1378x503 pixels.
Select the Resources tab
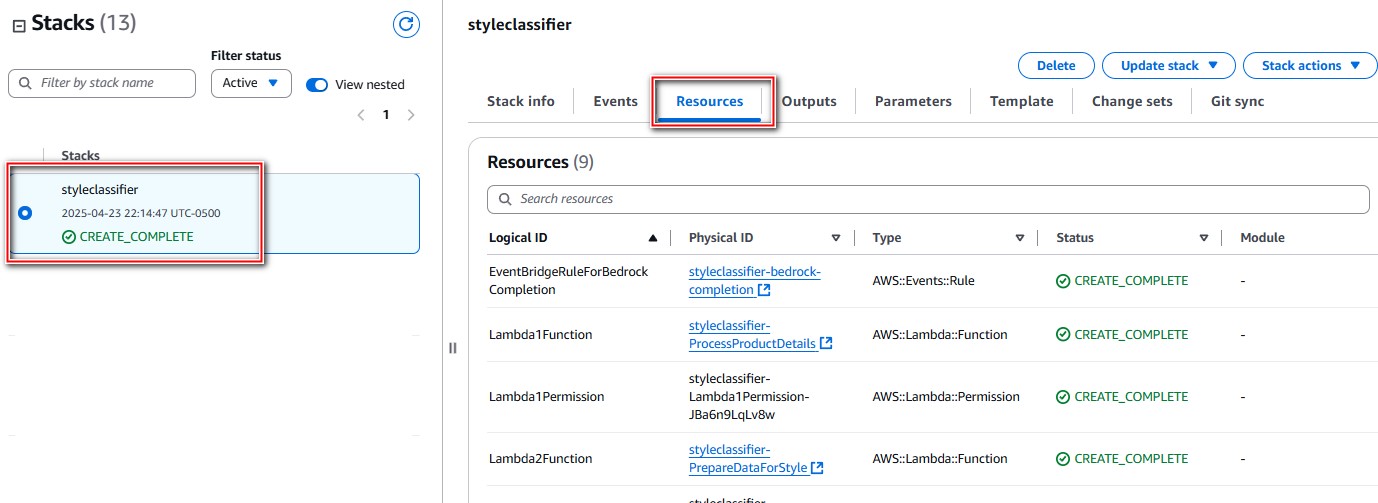[x=710, y=101]
